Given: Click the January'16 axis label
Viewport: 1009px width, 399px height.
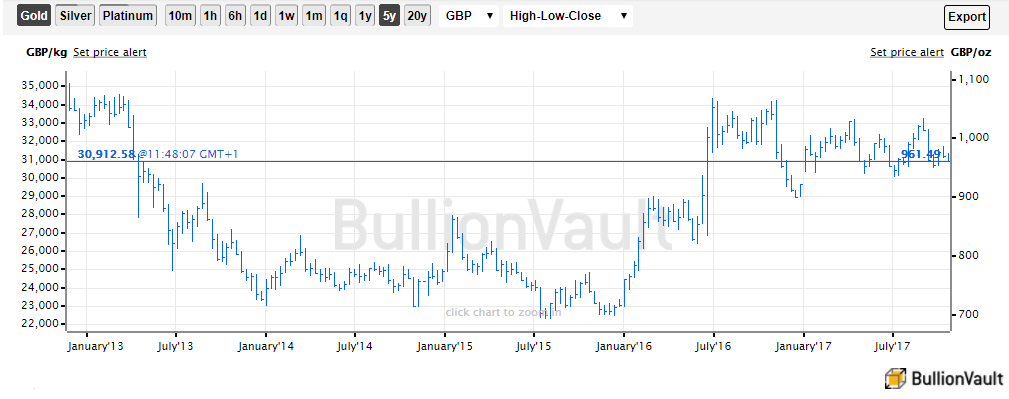Looking at the screenshot, I should coord(624,346).
